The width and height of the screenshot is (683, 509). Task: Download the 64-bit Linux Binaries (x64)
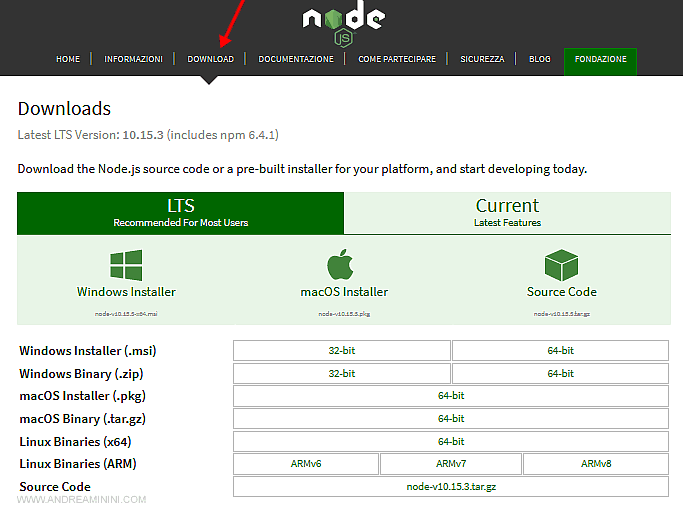click(451, 442)
